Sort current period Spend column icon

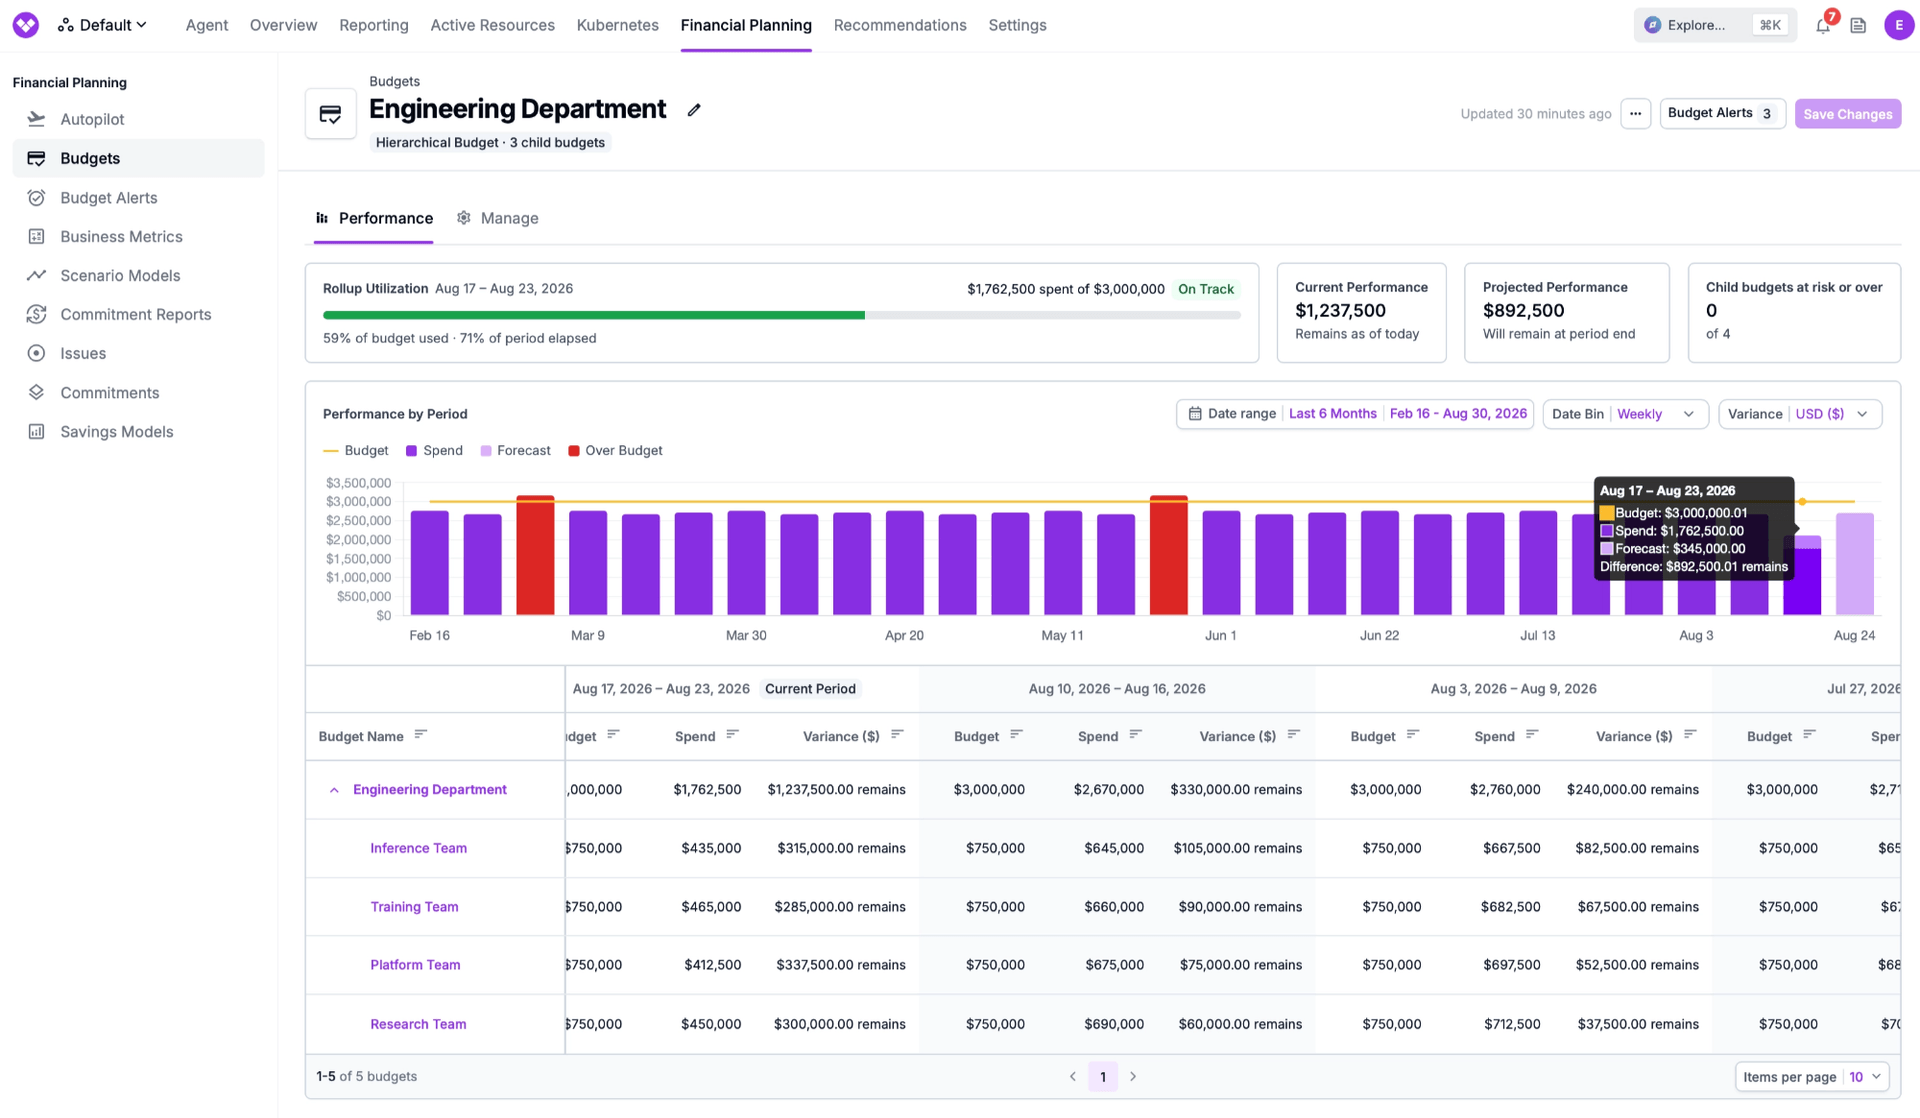(x=733, y=735)
